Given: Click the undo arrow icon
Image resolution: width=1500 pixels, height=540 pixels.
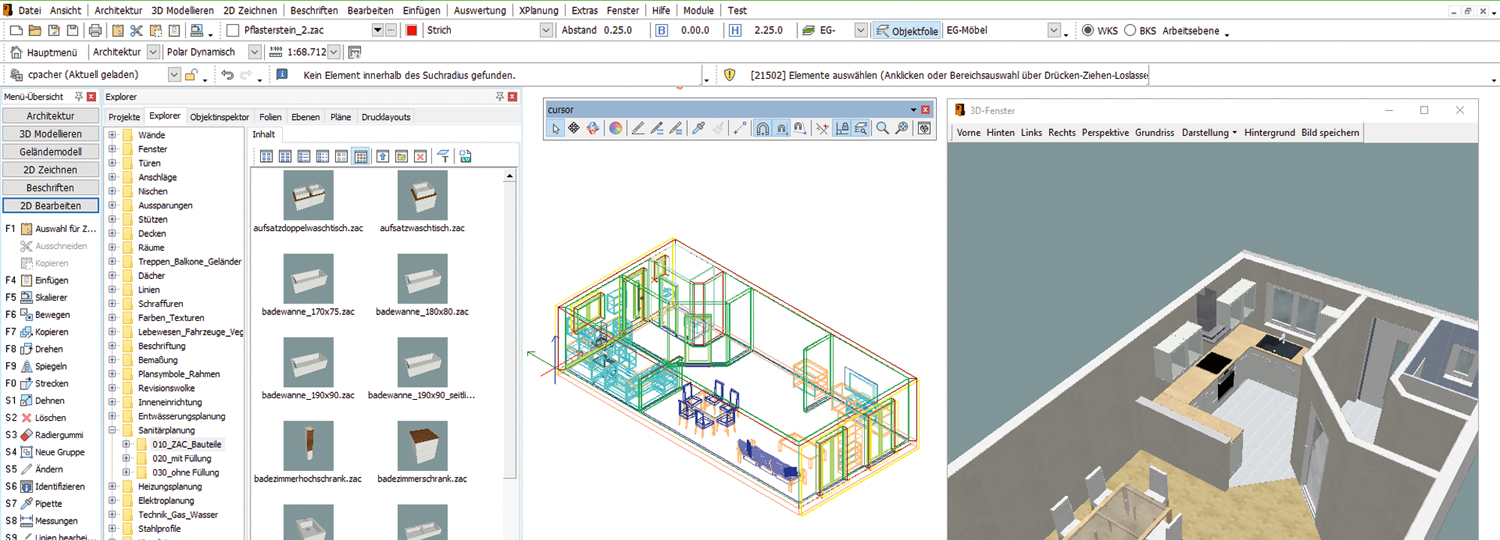Looking at the screenshot, I should tap(227, 75).
